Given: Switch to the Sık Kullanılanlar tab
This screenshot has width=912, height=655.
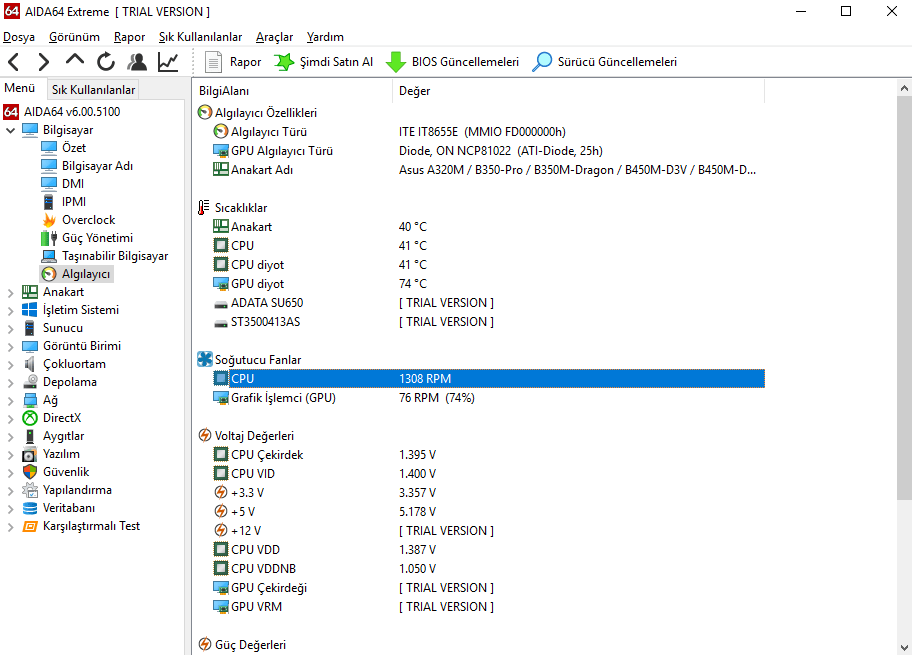Looking at the screenshot, I should pos(93,90).
